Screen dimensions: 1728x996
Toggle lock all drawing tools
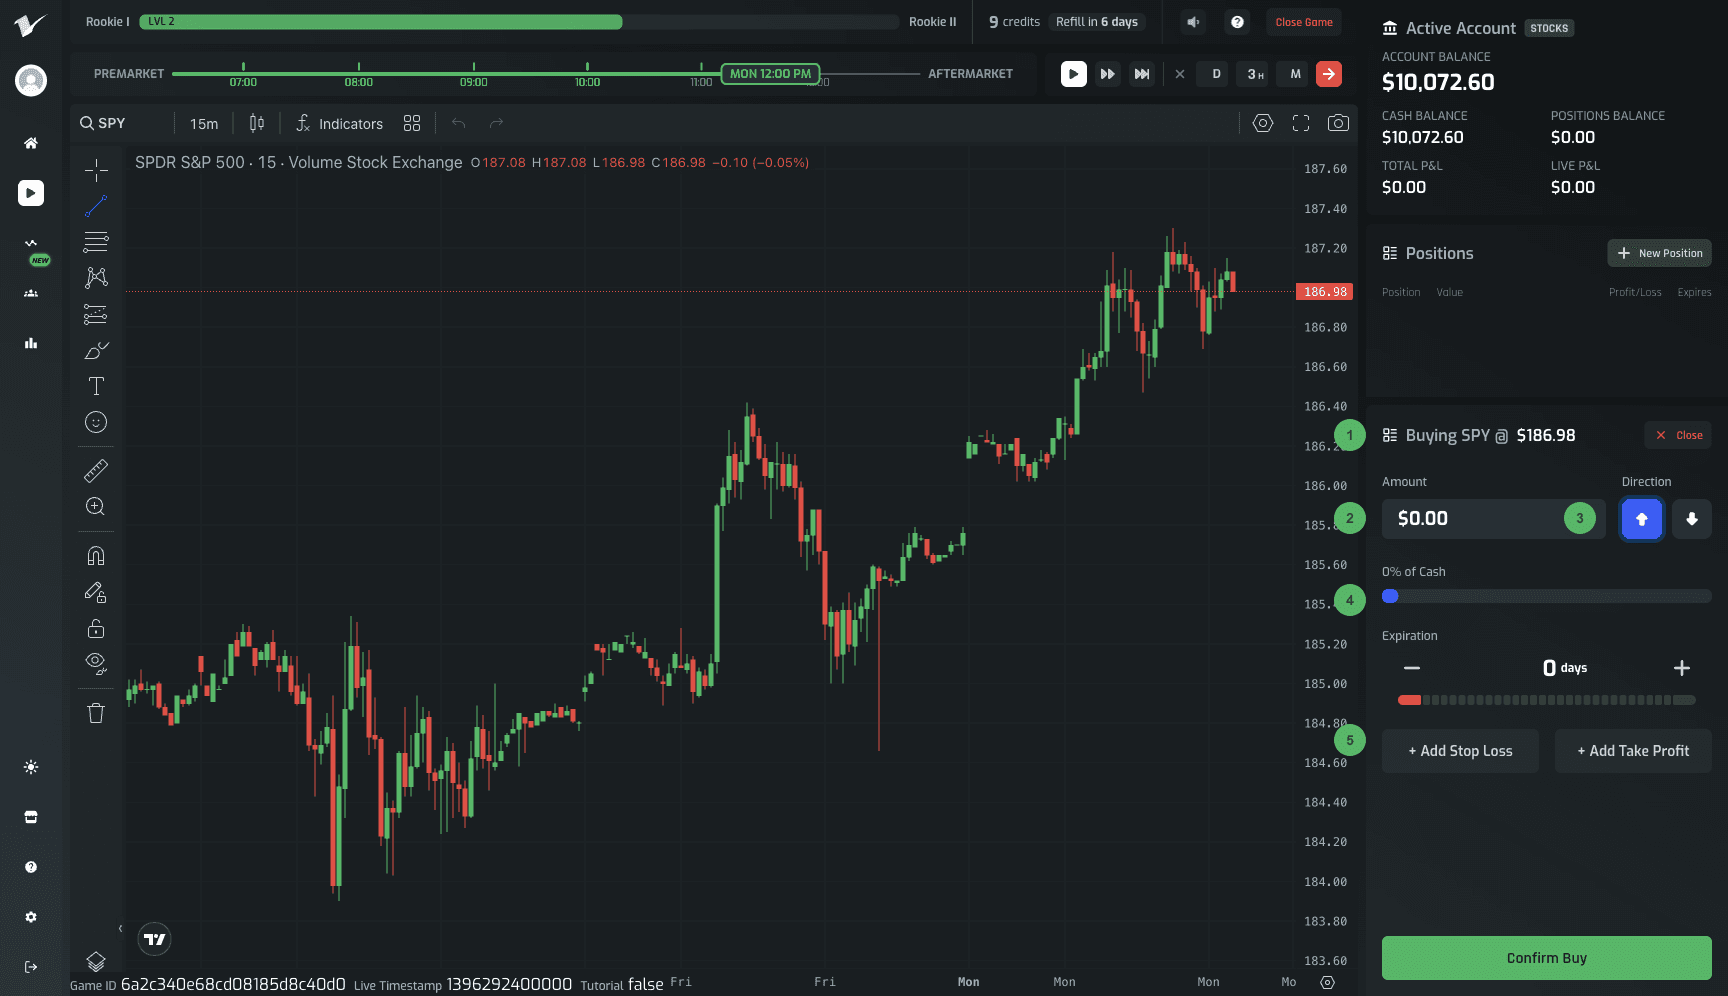[x=96, y=628]
